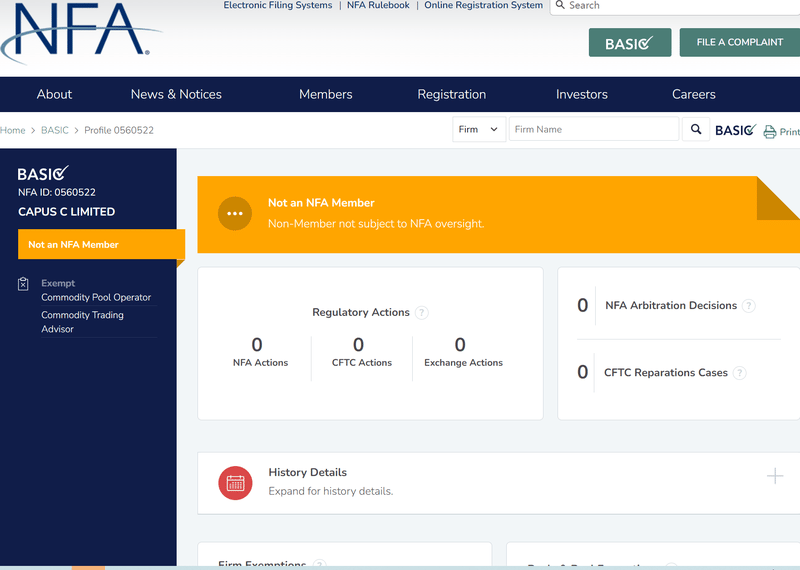This screenshot has height=570, width=800.
Task: Expand History Details with the plus icon
Action: tap(774, 476)
